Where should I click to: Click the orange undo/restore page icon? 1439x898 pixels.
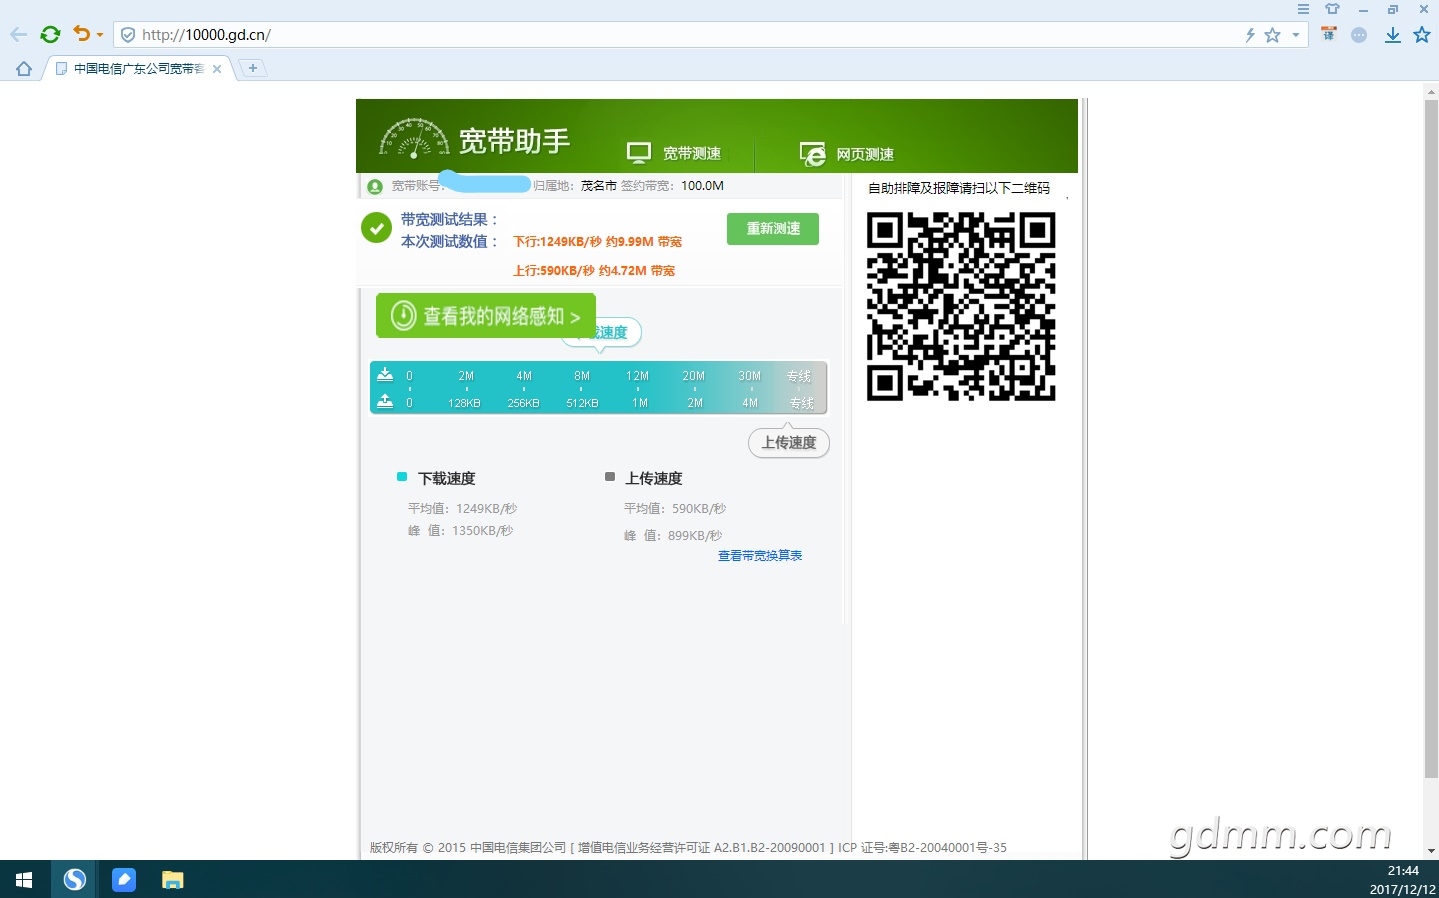(x=81, y=34)
